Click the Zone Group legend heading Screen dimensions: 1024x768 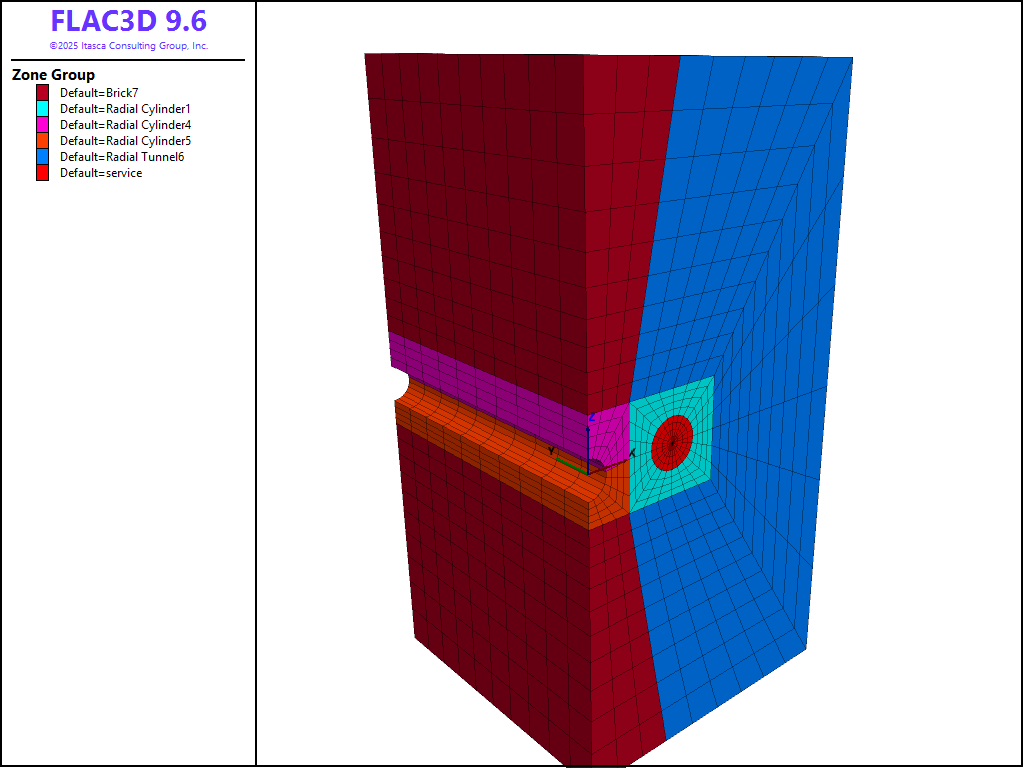(x=53, y=75)
